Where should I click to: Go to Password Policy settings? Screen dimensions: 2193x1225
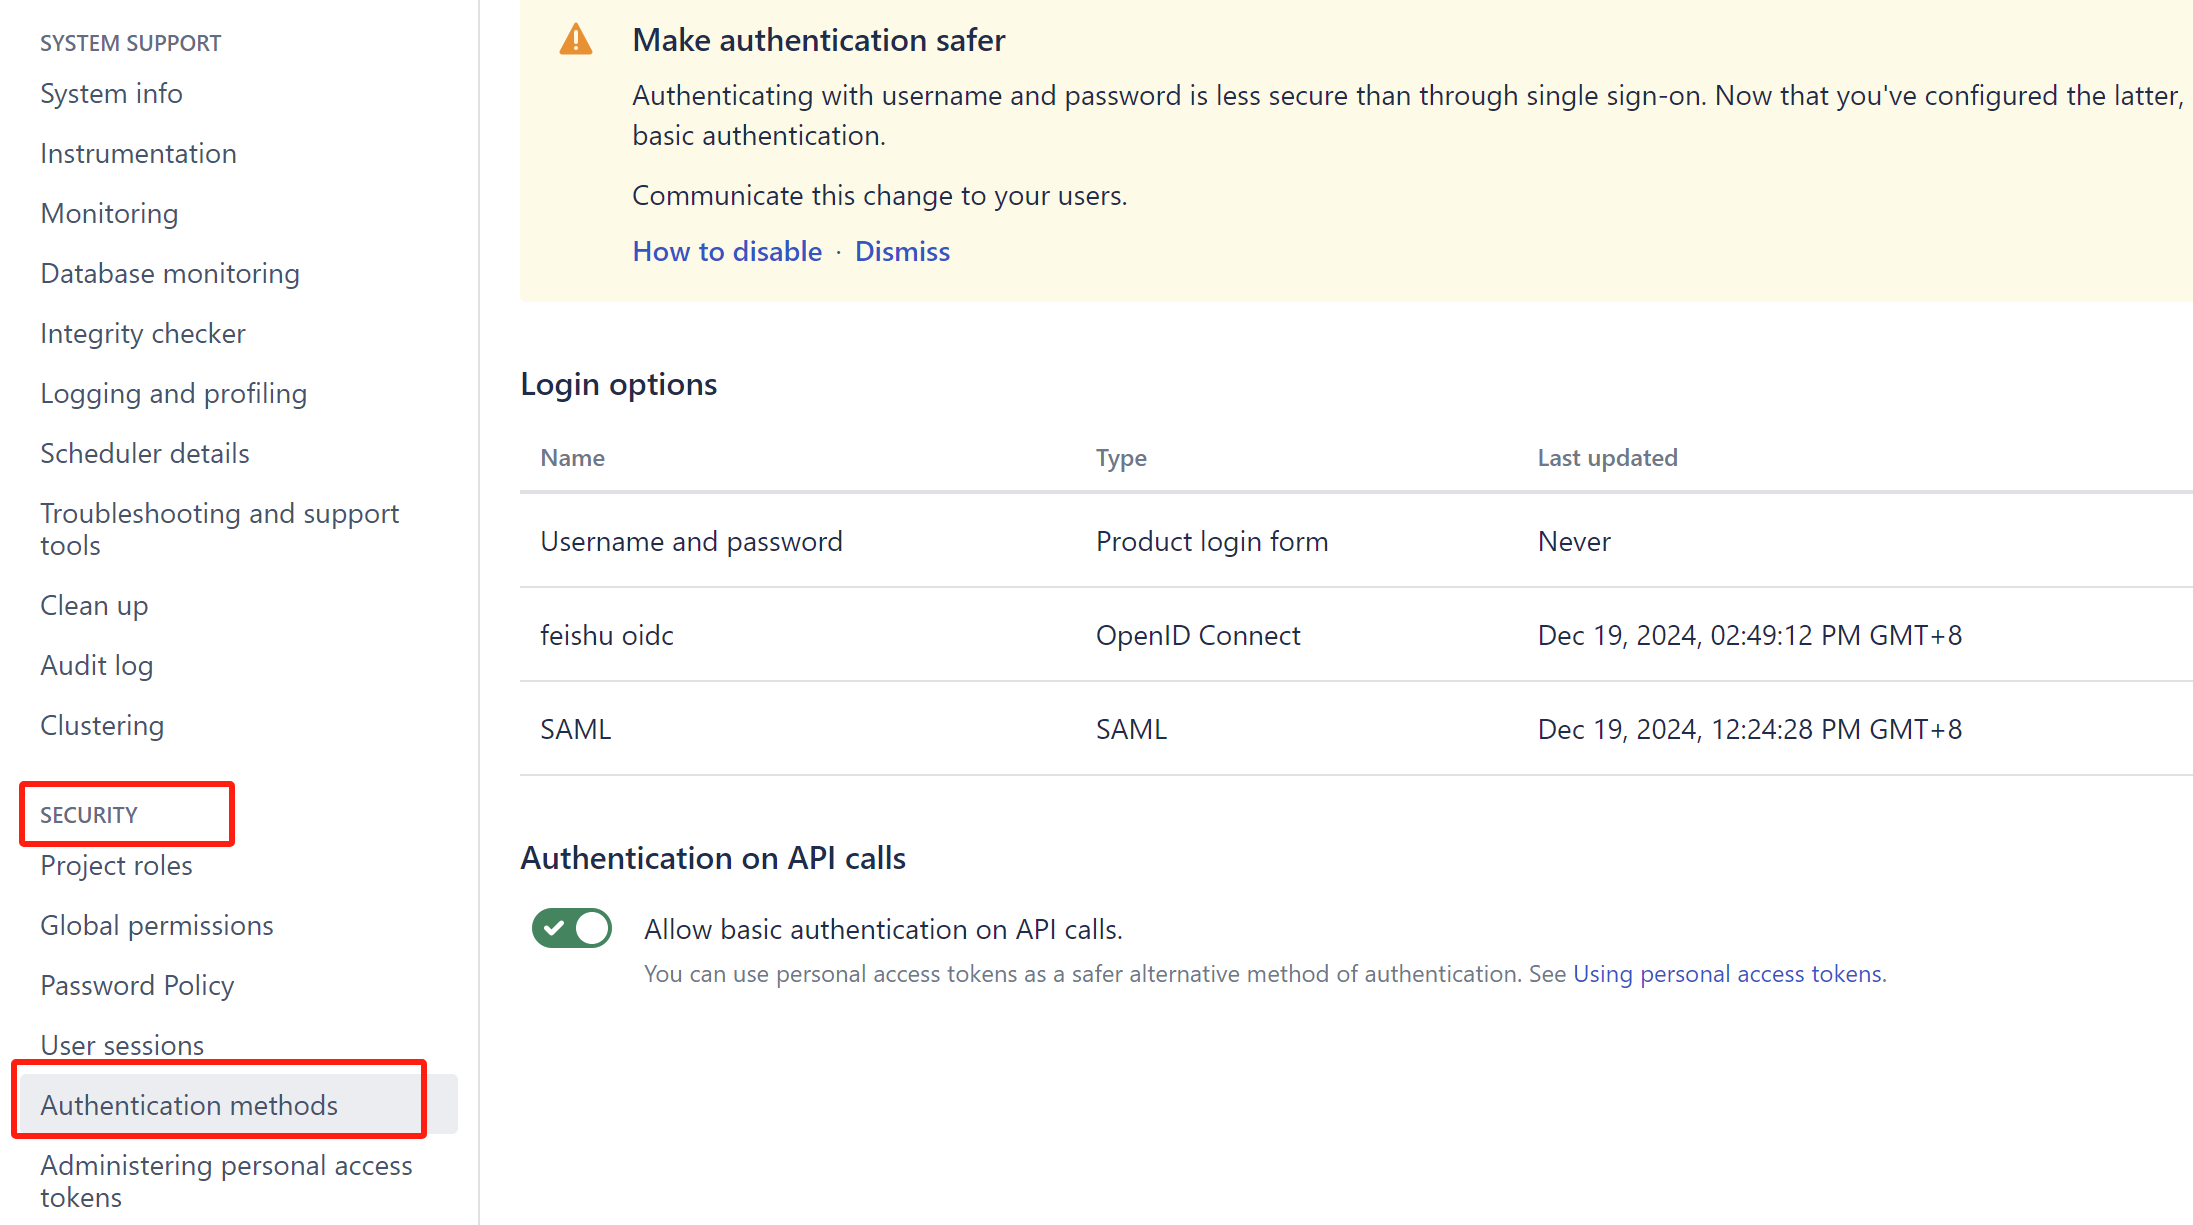[137, 985]
